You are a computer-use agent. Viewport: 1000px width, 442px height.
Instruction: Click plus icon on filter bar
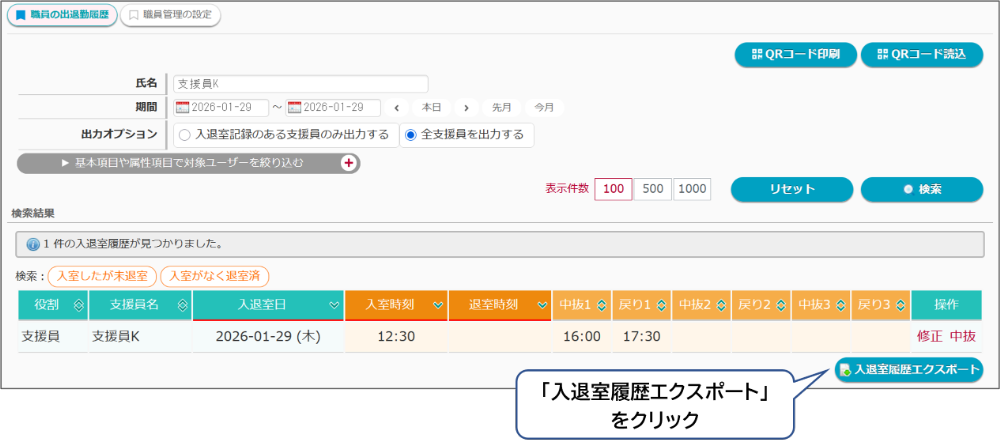[349, 163]
